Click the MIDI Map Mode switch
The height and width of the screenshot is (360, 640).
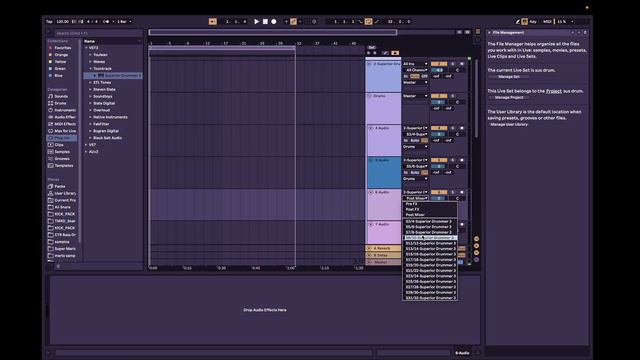coord(547,21)
